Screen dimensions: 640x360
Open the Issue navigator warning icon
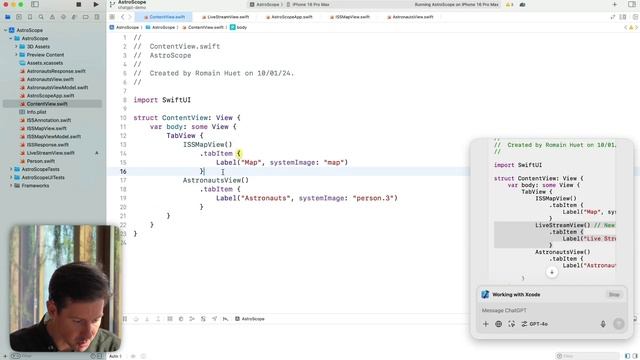pyautogui.click(x=52, y=17)
